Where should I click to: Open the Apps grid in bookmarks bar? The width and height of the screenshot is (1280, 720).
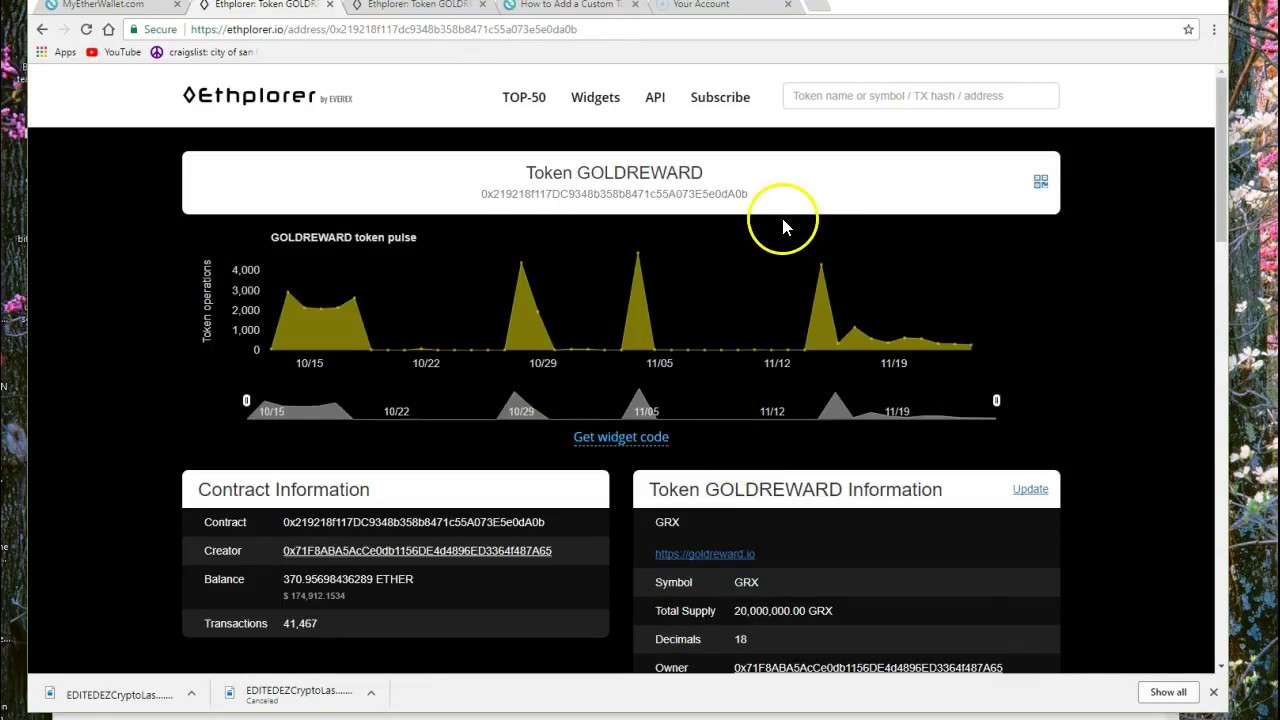[x=56, y=52]
